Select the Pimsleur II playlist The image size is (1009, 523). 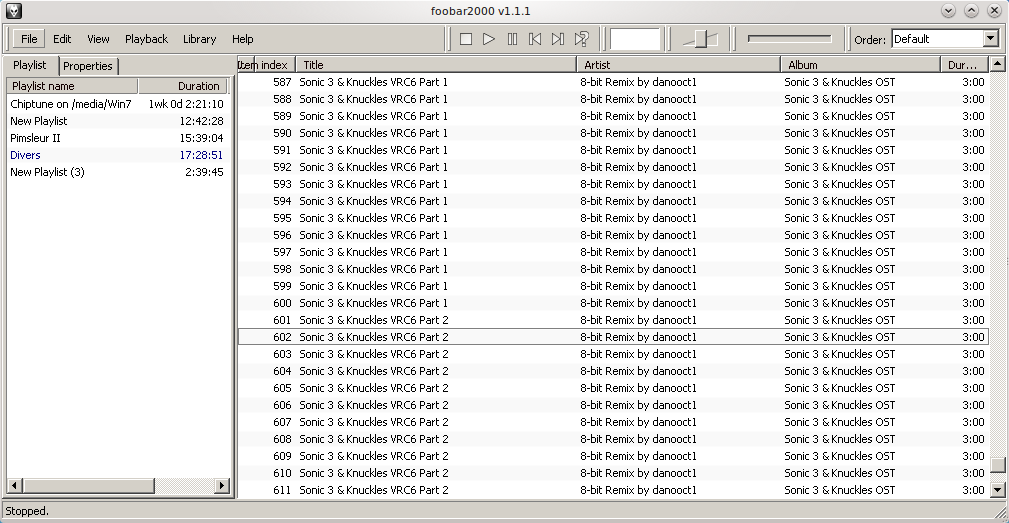coord(36,138)
